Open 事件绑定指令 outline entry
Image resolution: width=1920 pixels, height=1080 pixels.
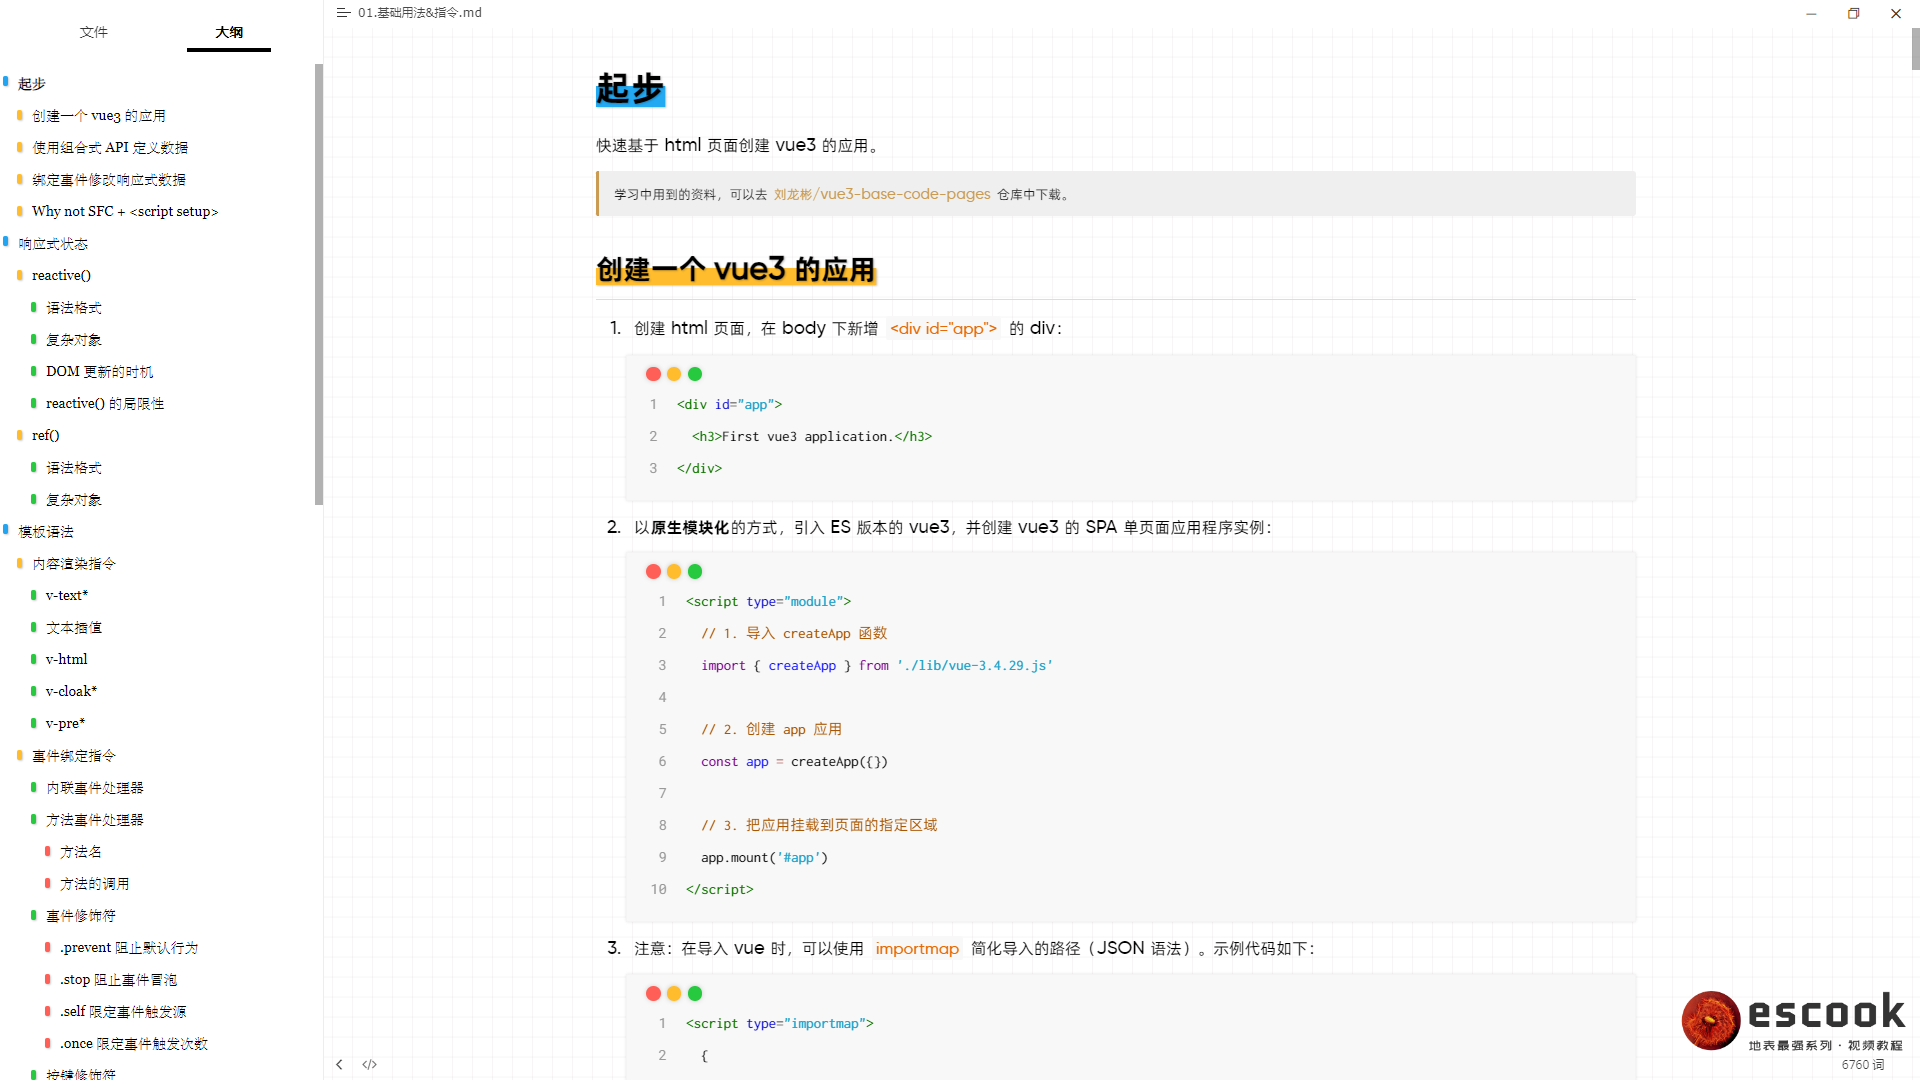tap(74, 756)
